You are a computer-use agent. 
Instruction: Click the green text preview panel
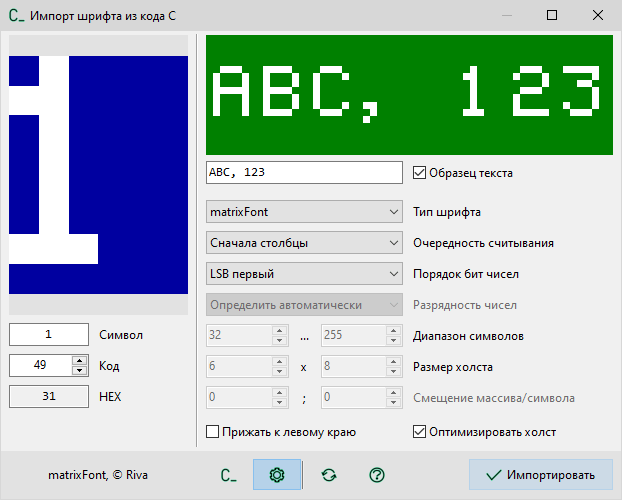(x=408, y=96)
